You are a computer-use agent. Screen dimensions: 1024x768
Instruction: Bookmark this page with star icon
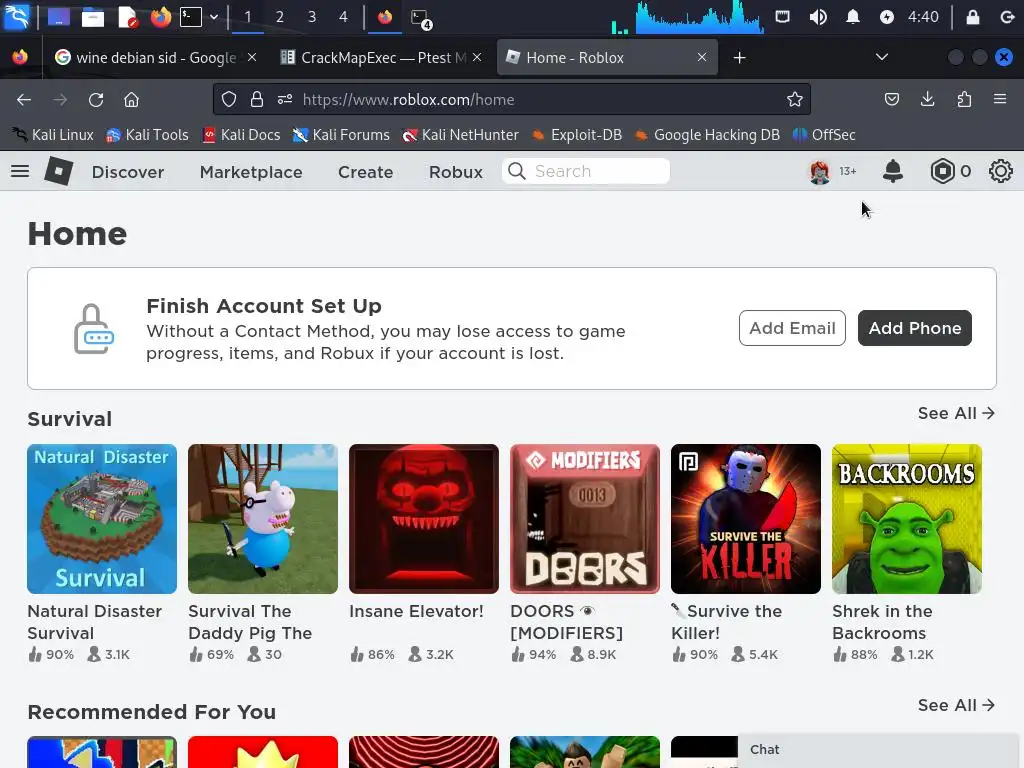click(x=794, y=99)
